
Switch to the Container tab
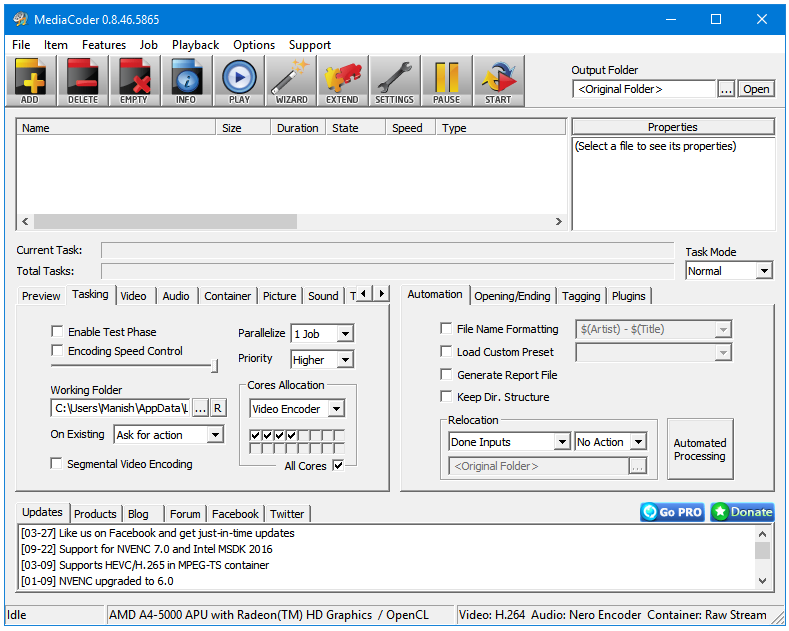227,296
